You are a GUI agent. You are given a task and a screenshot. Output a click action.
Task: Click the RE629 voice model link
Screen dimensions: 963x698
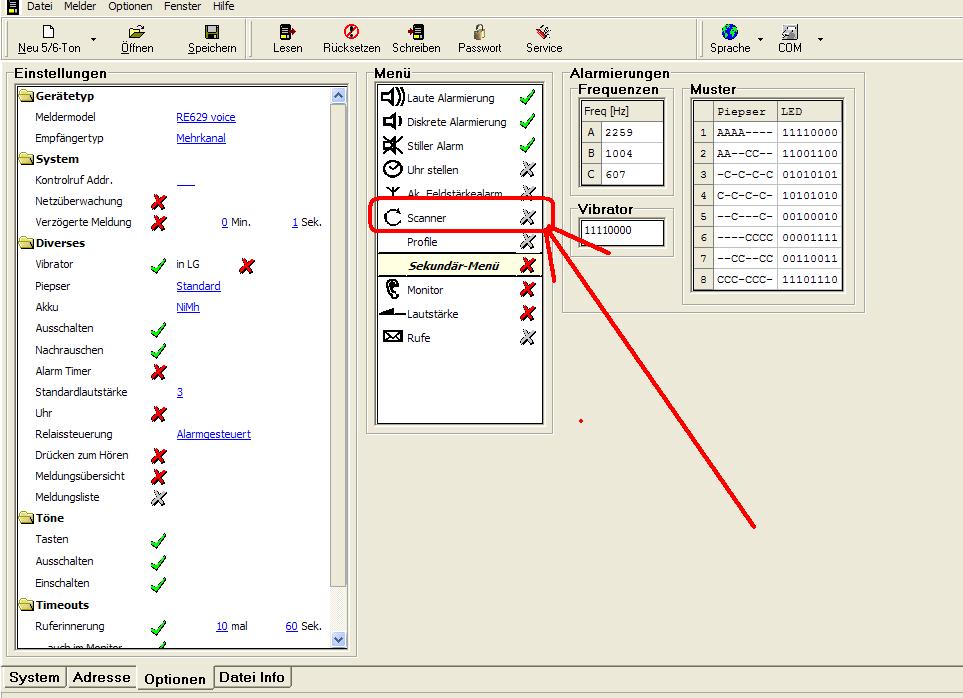pos(205,117)
